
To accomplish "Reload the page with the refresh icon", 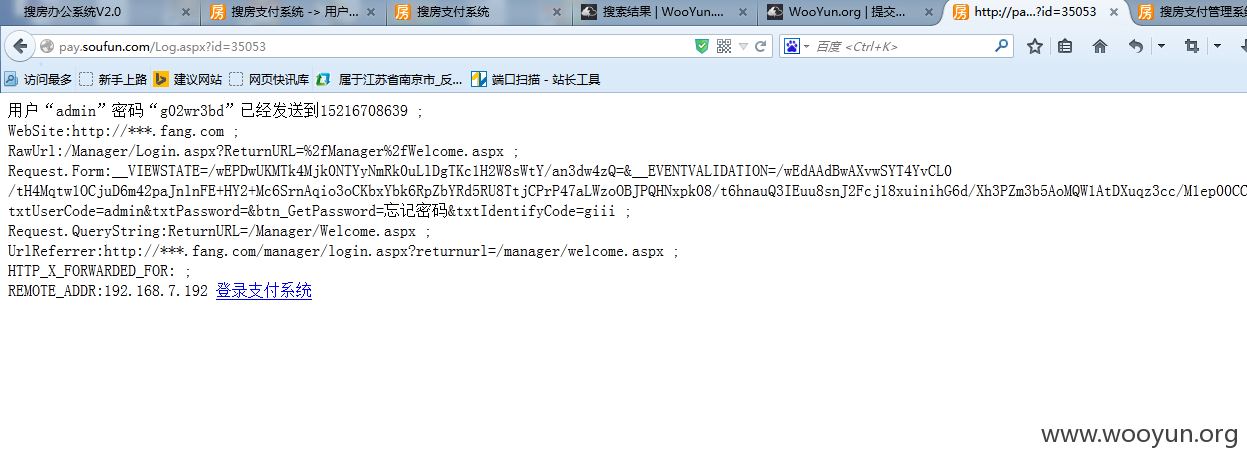I will (x=761, y=46).
